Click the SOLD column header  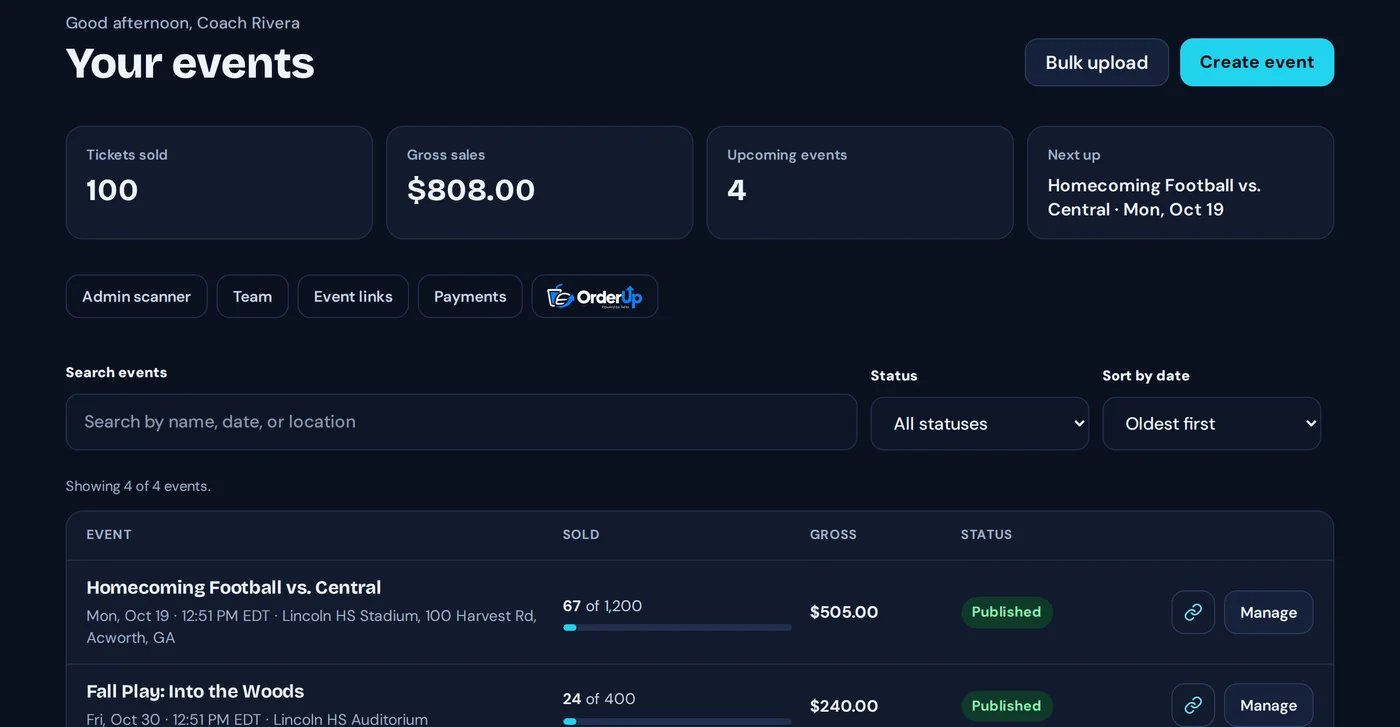point(581,535)
